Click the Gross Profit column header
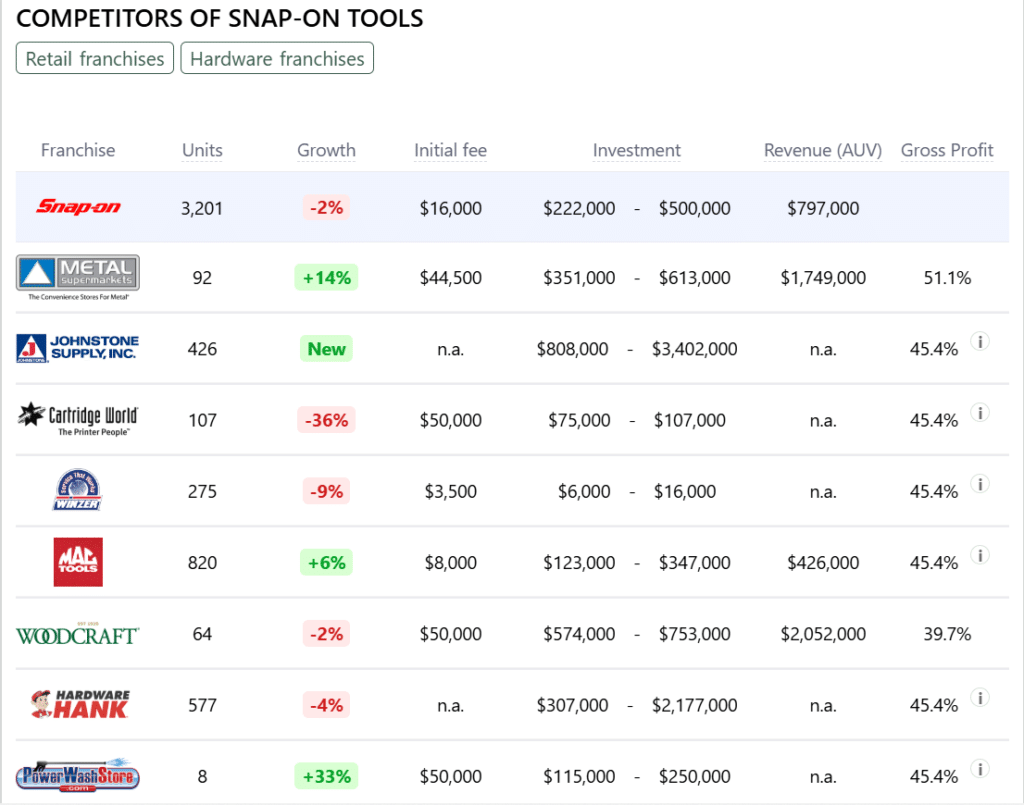 click(x=947, y=150)
